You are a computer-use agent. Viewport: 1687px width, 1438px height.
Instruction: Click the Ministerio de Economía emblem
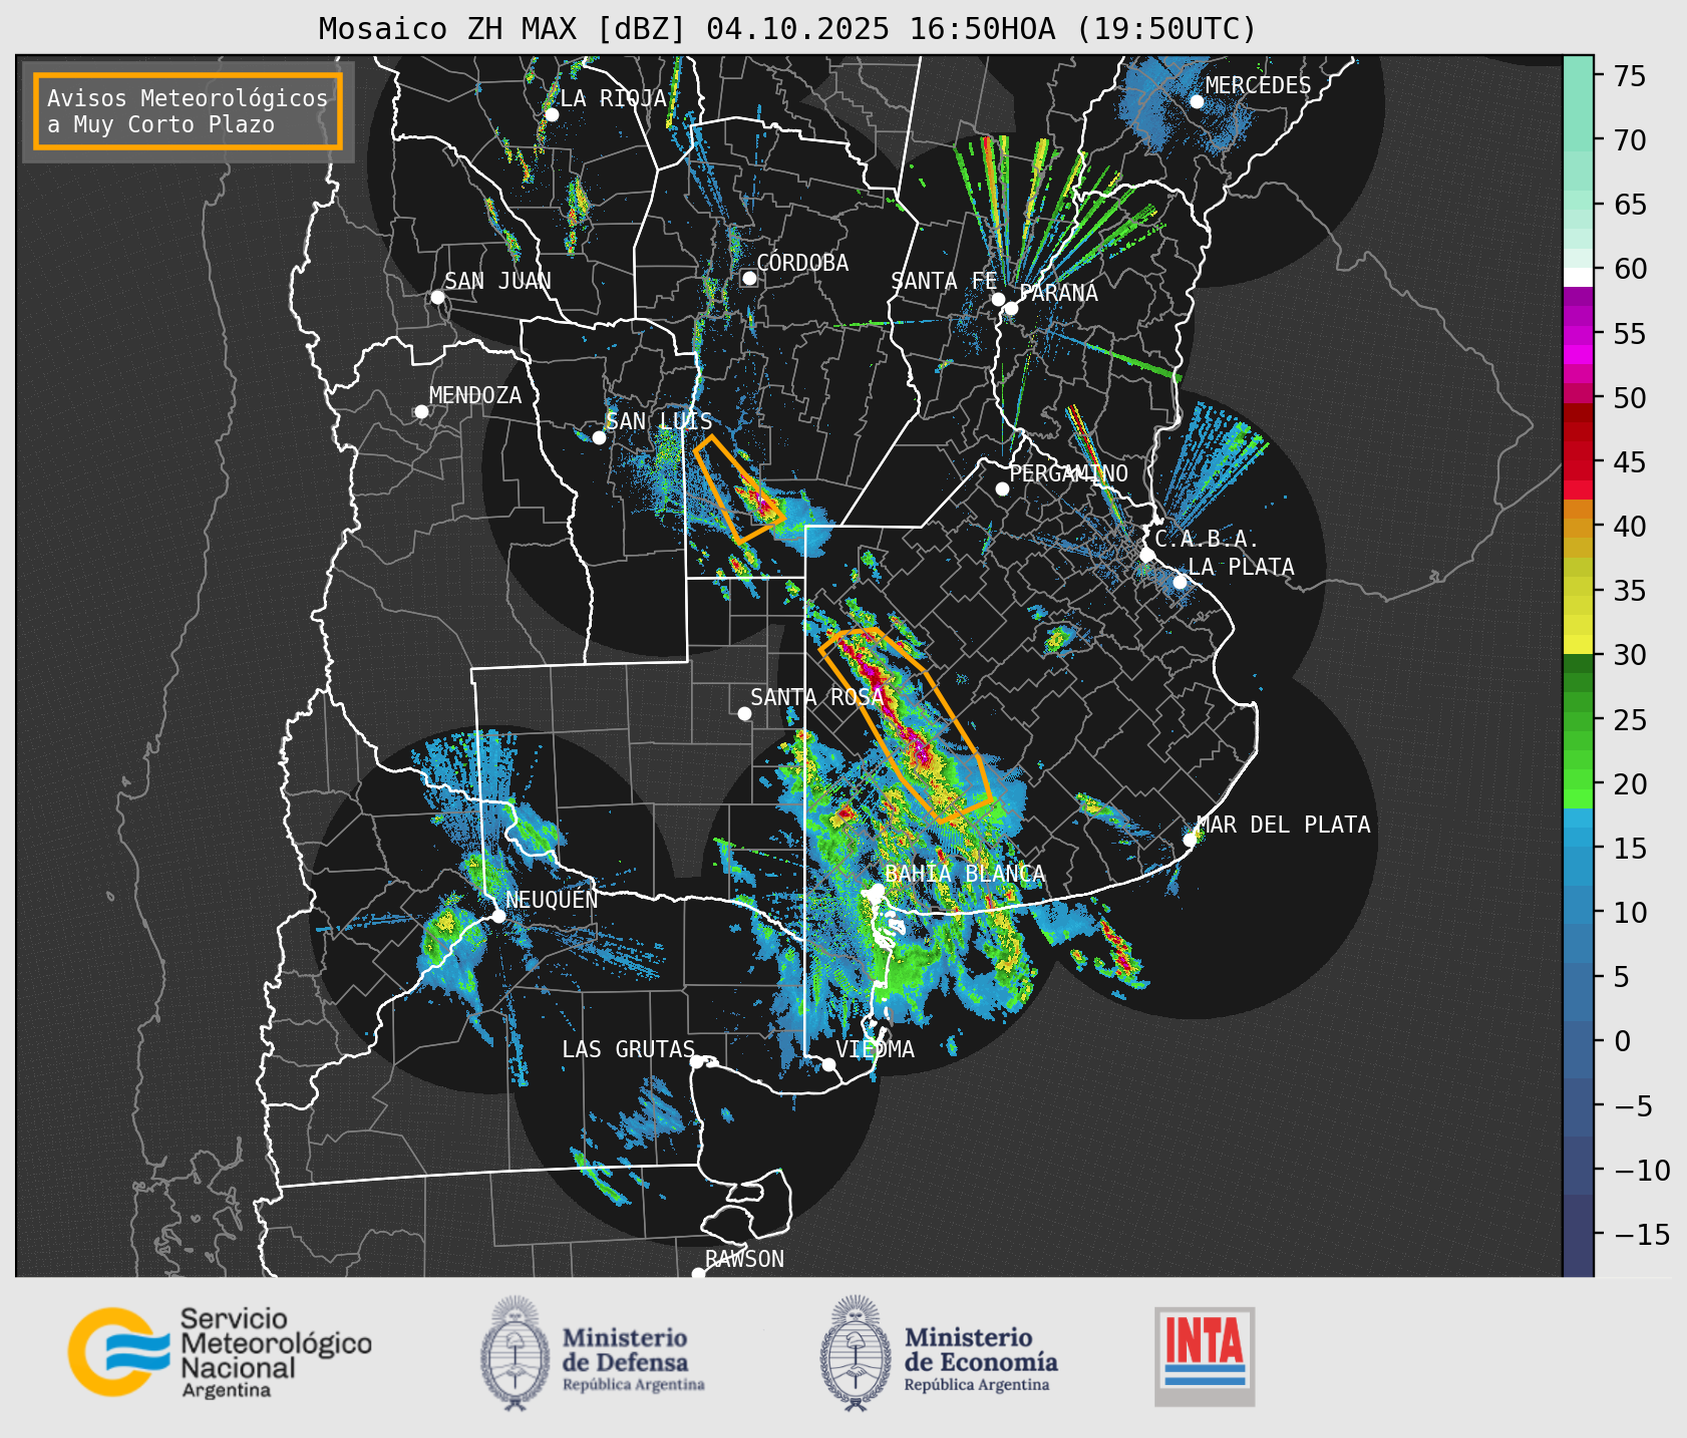coord(853,1353)
